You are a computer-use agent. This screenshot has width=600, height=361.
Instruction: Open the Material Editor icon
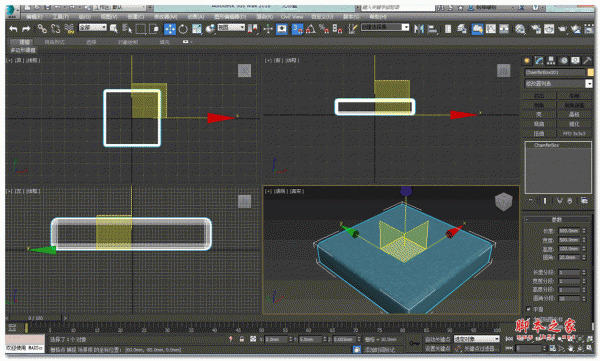pos(520,29)
